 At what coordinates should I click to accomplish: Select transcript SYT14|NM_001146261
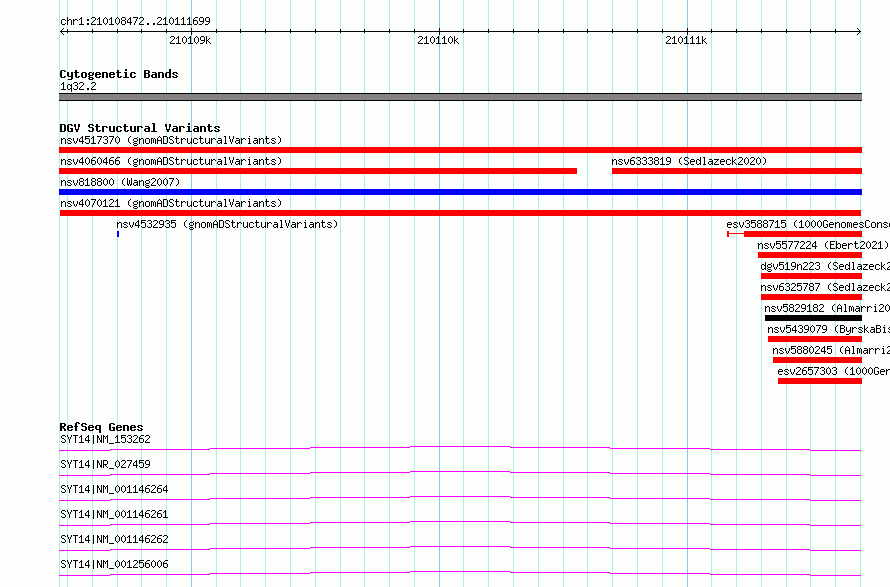[x=114, y=514]
